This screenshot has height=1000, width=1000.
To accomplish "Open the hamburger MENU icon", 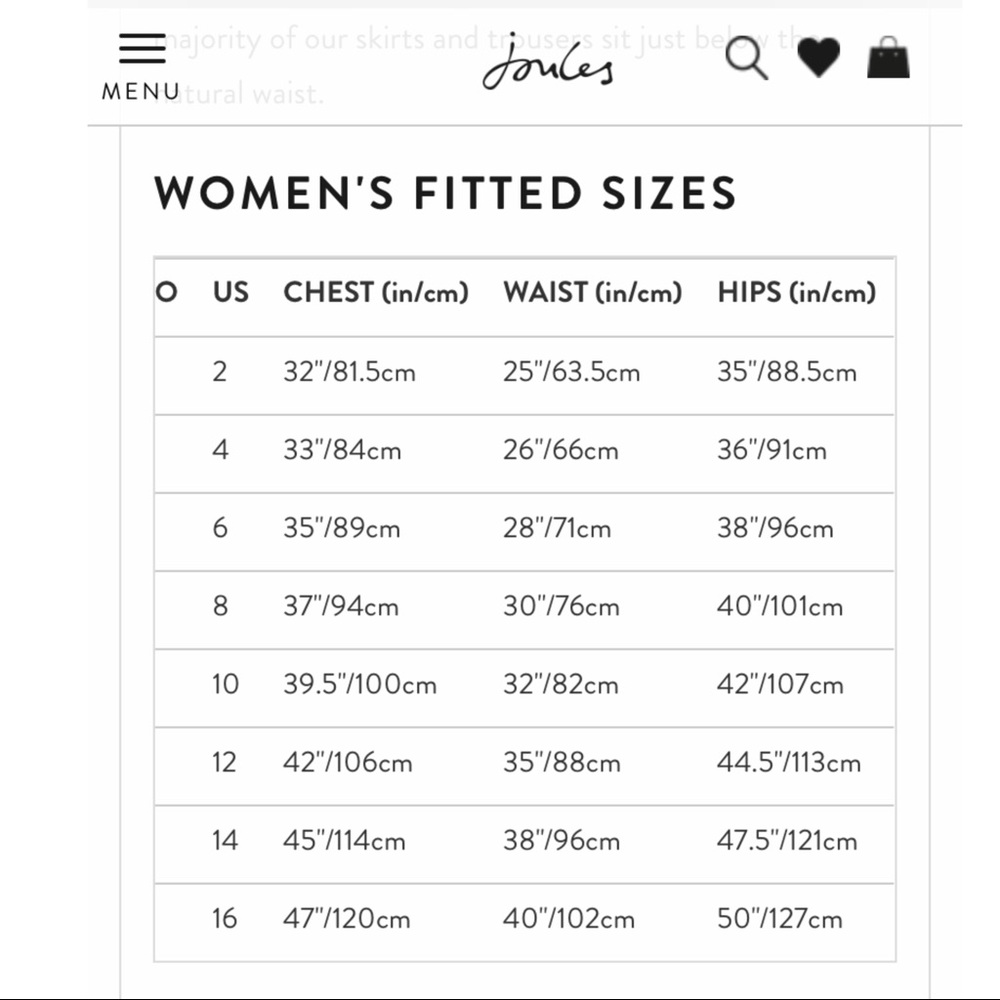I will click(x=142, y=48).
